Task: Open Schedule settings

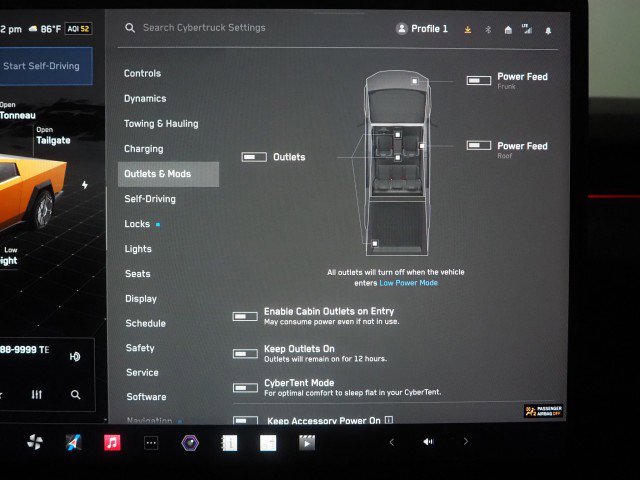Action: point(145,323)
